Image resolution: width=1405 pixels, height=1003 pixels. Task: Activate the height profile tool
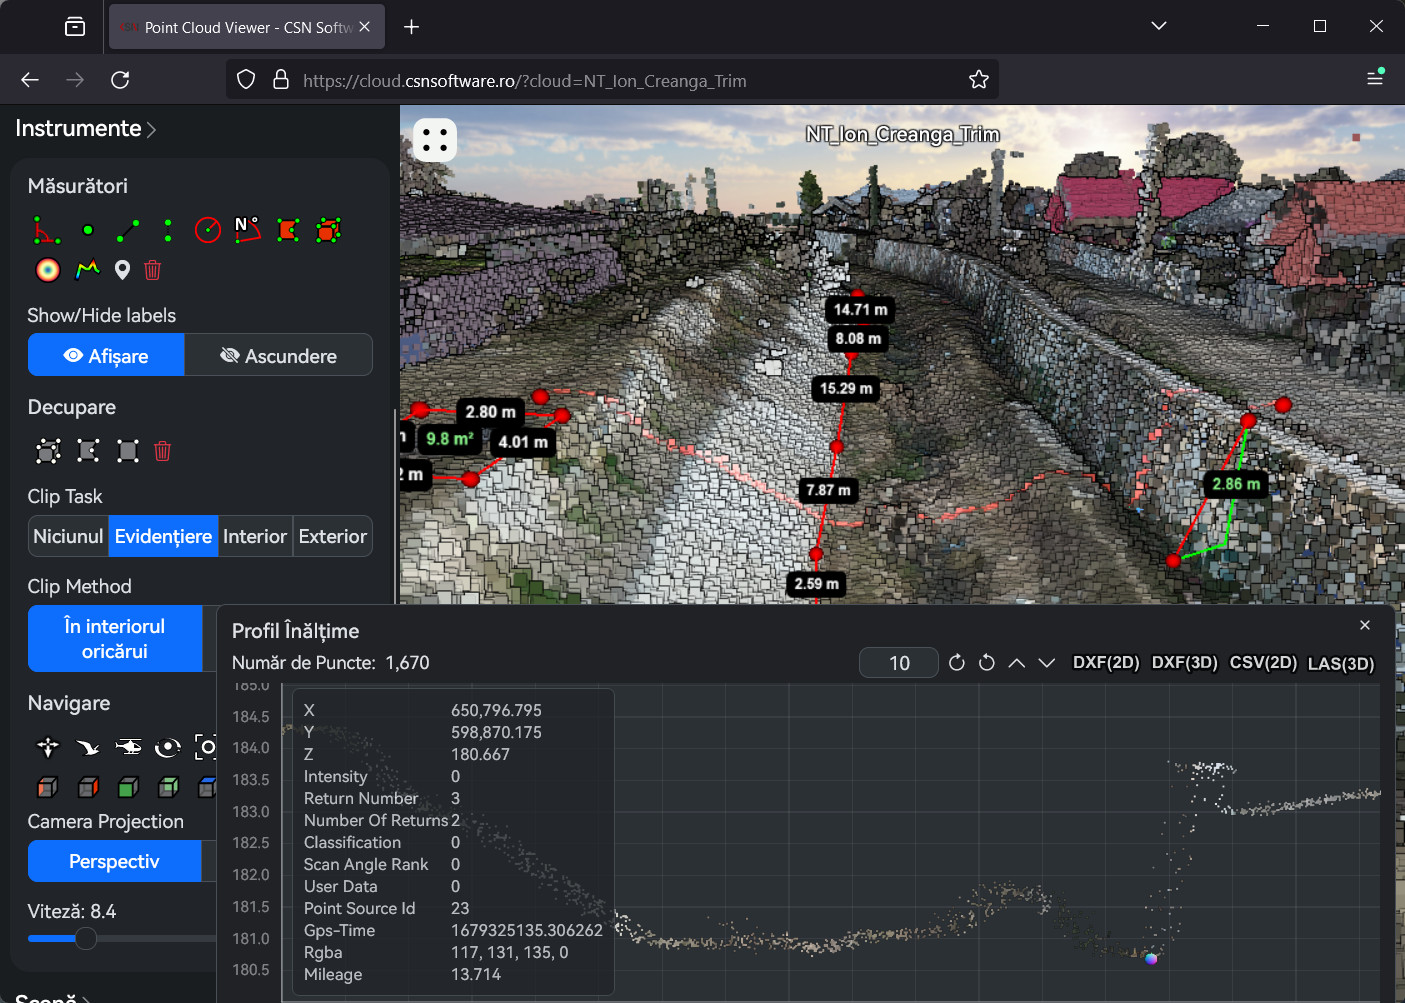[87, 269]
